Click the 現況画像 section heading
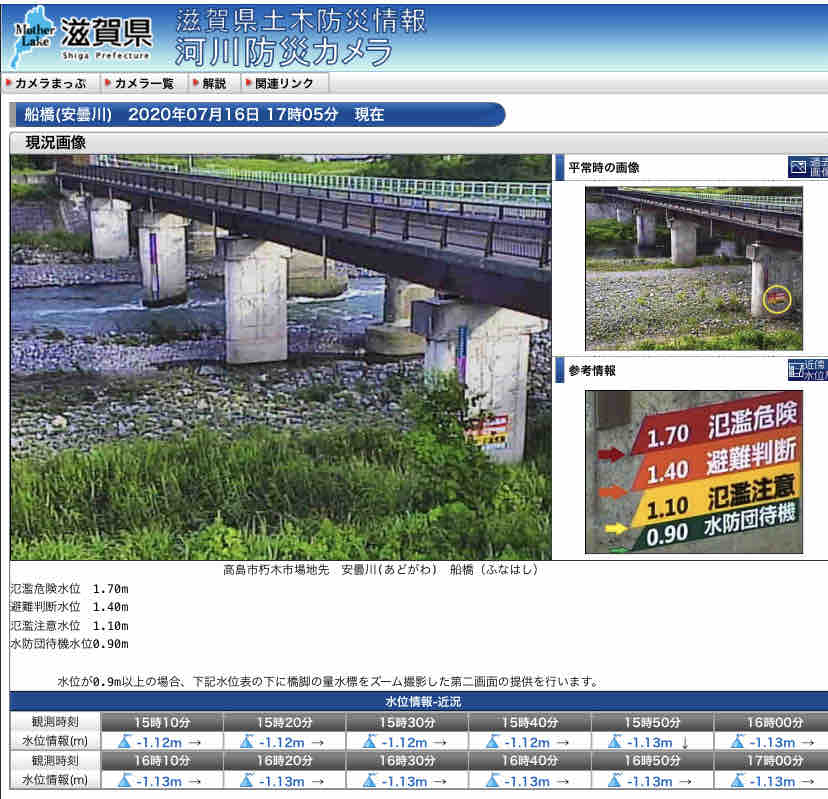This screenshot has height=799, width=828. (55, 143)
